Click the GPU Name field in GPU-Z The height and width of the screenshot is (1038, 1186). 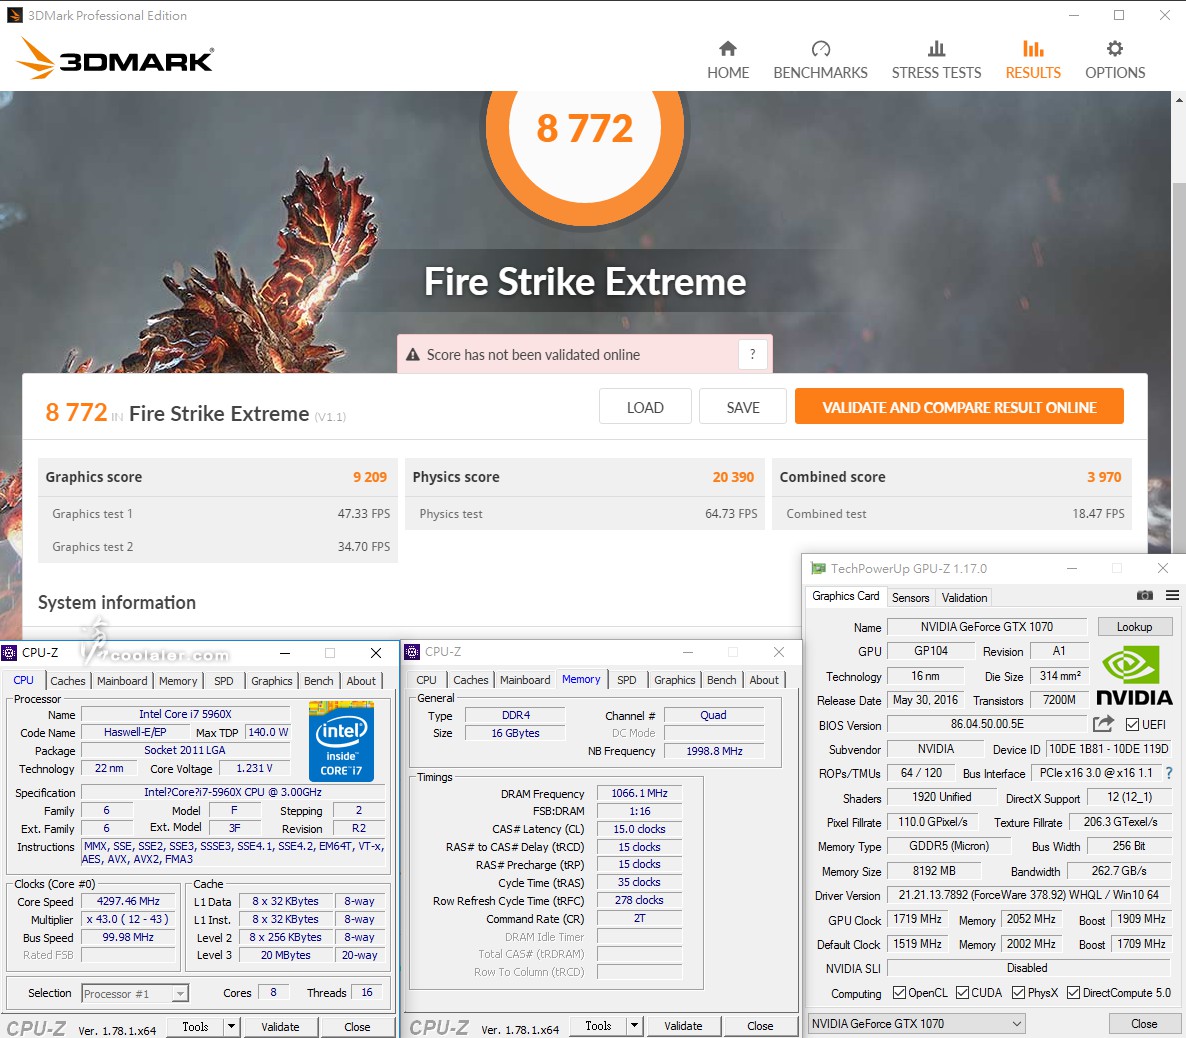point(986,626)
